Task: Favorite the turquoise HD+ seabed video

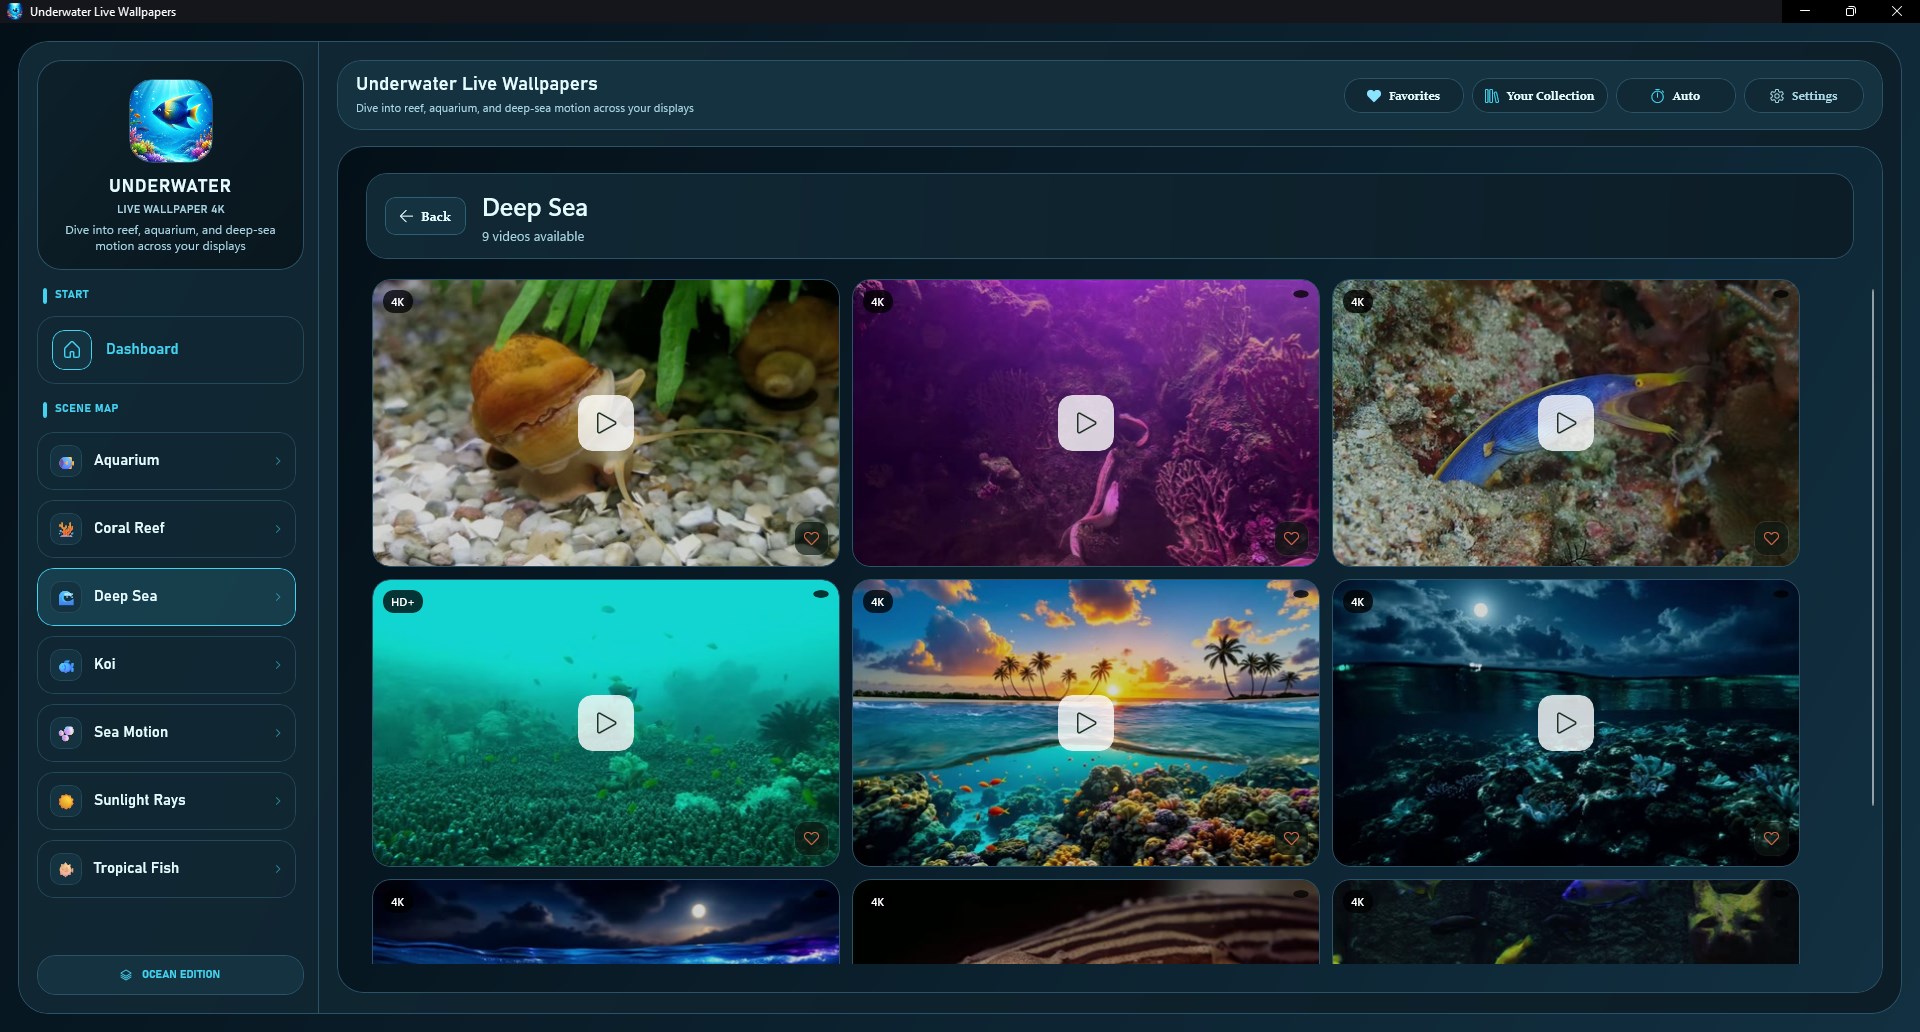Action: tap(812, 839)
